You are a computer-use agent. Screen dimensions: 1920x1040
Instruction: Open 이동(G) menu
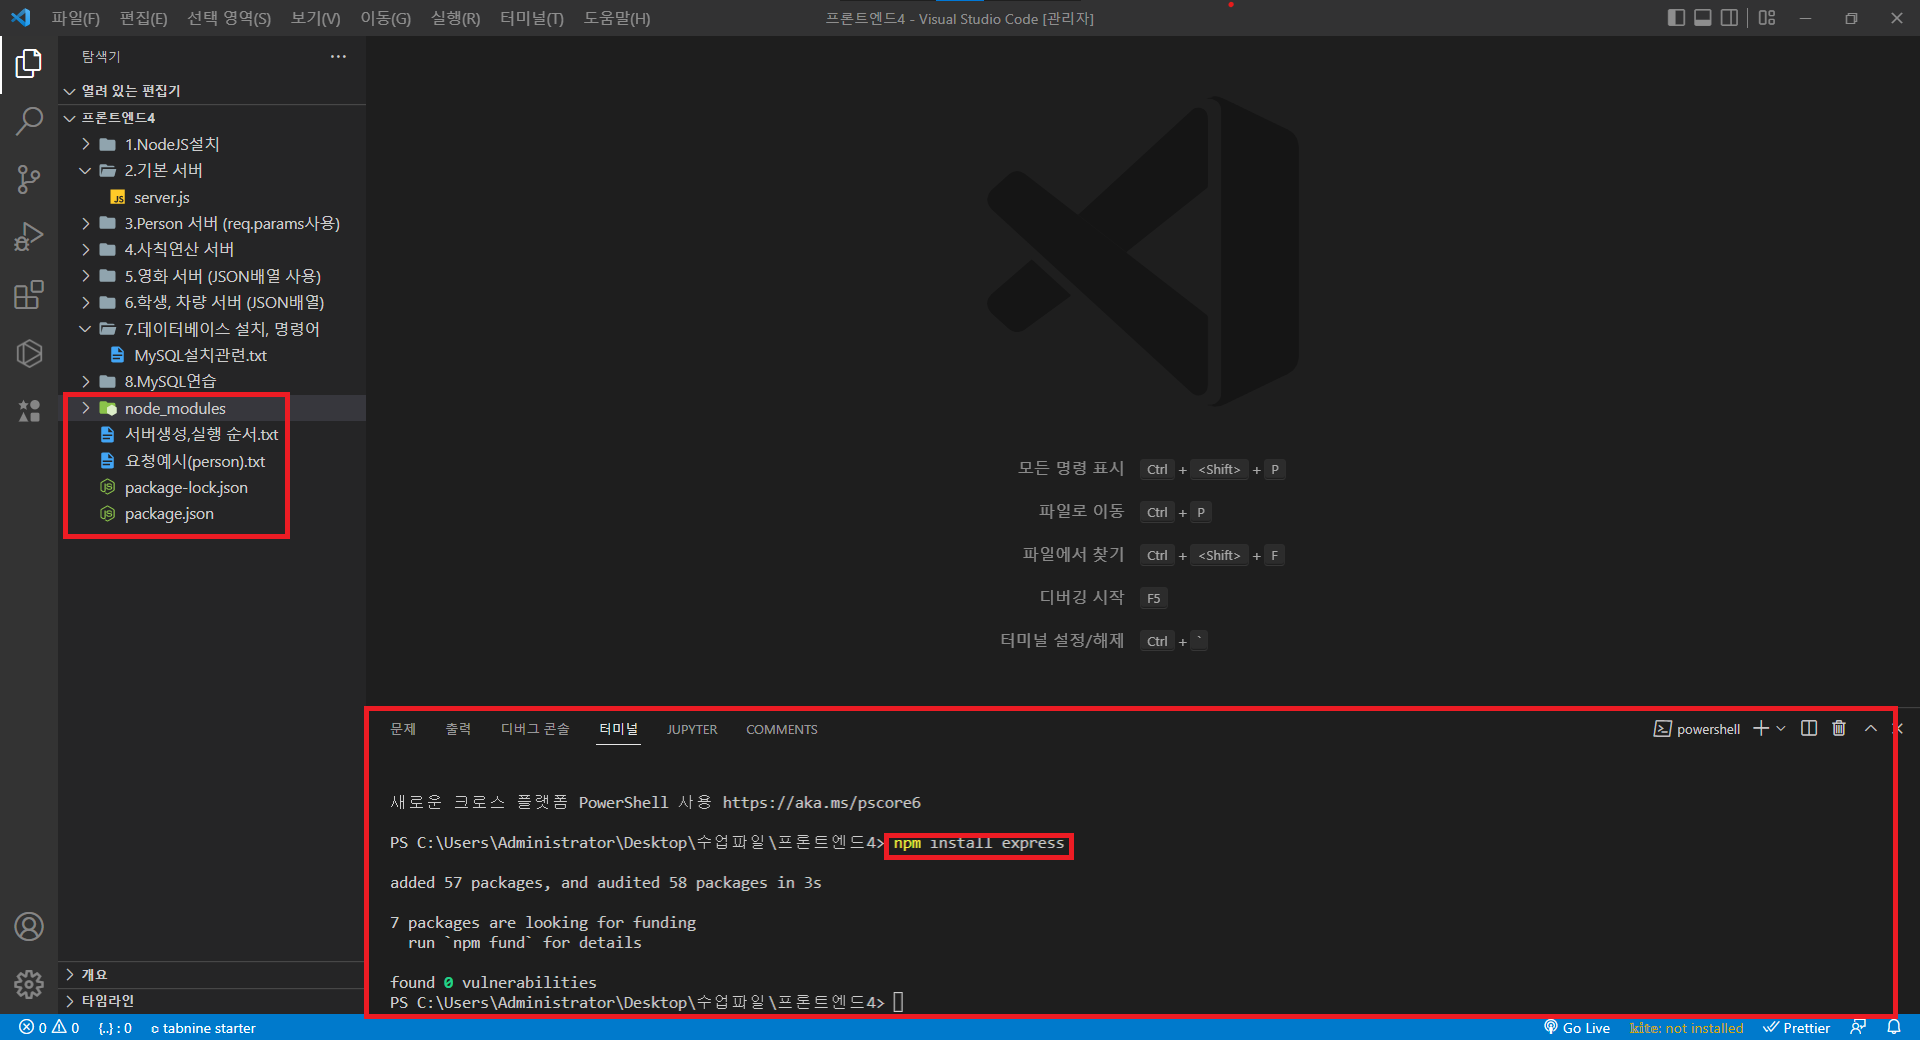tap(386, 18)
